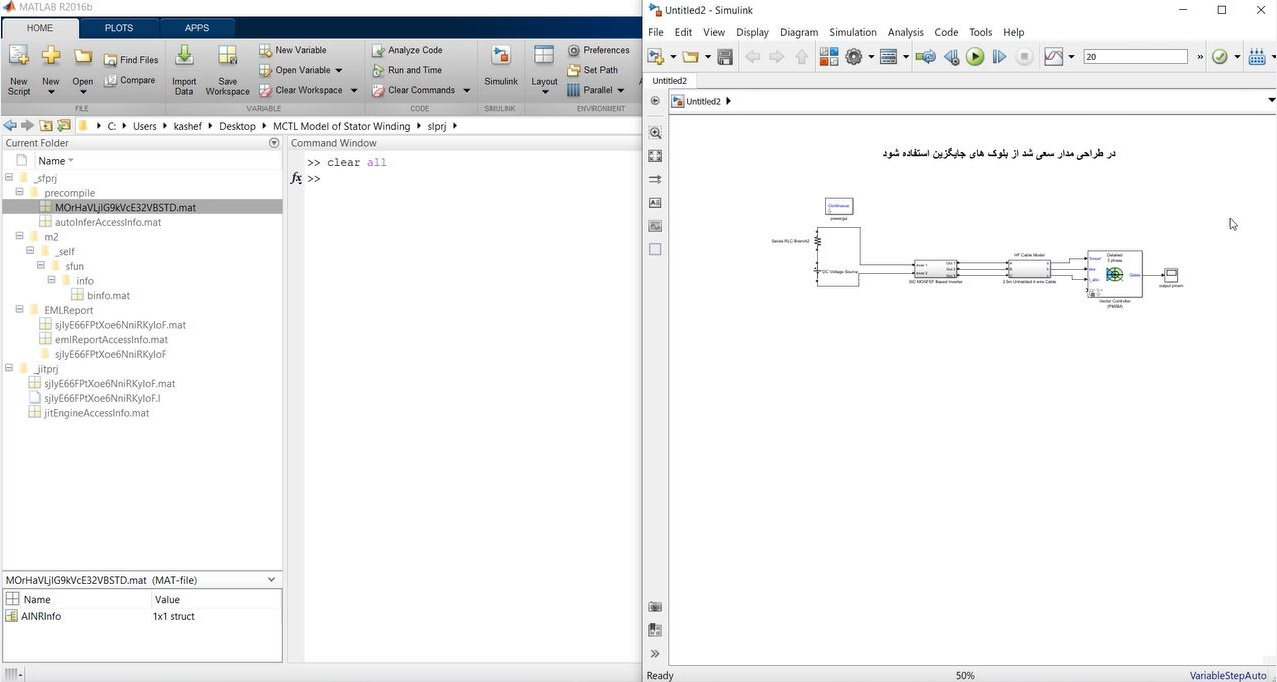Click the 'Desktop' segment in the path bar
Screen dimensions: 1277x682
237,126
